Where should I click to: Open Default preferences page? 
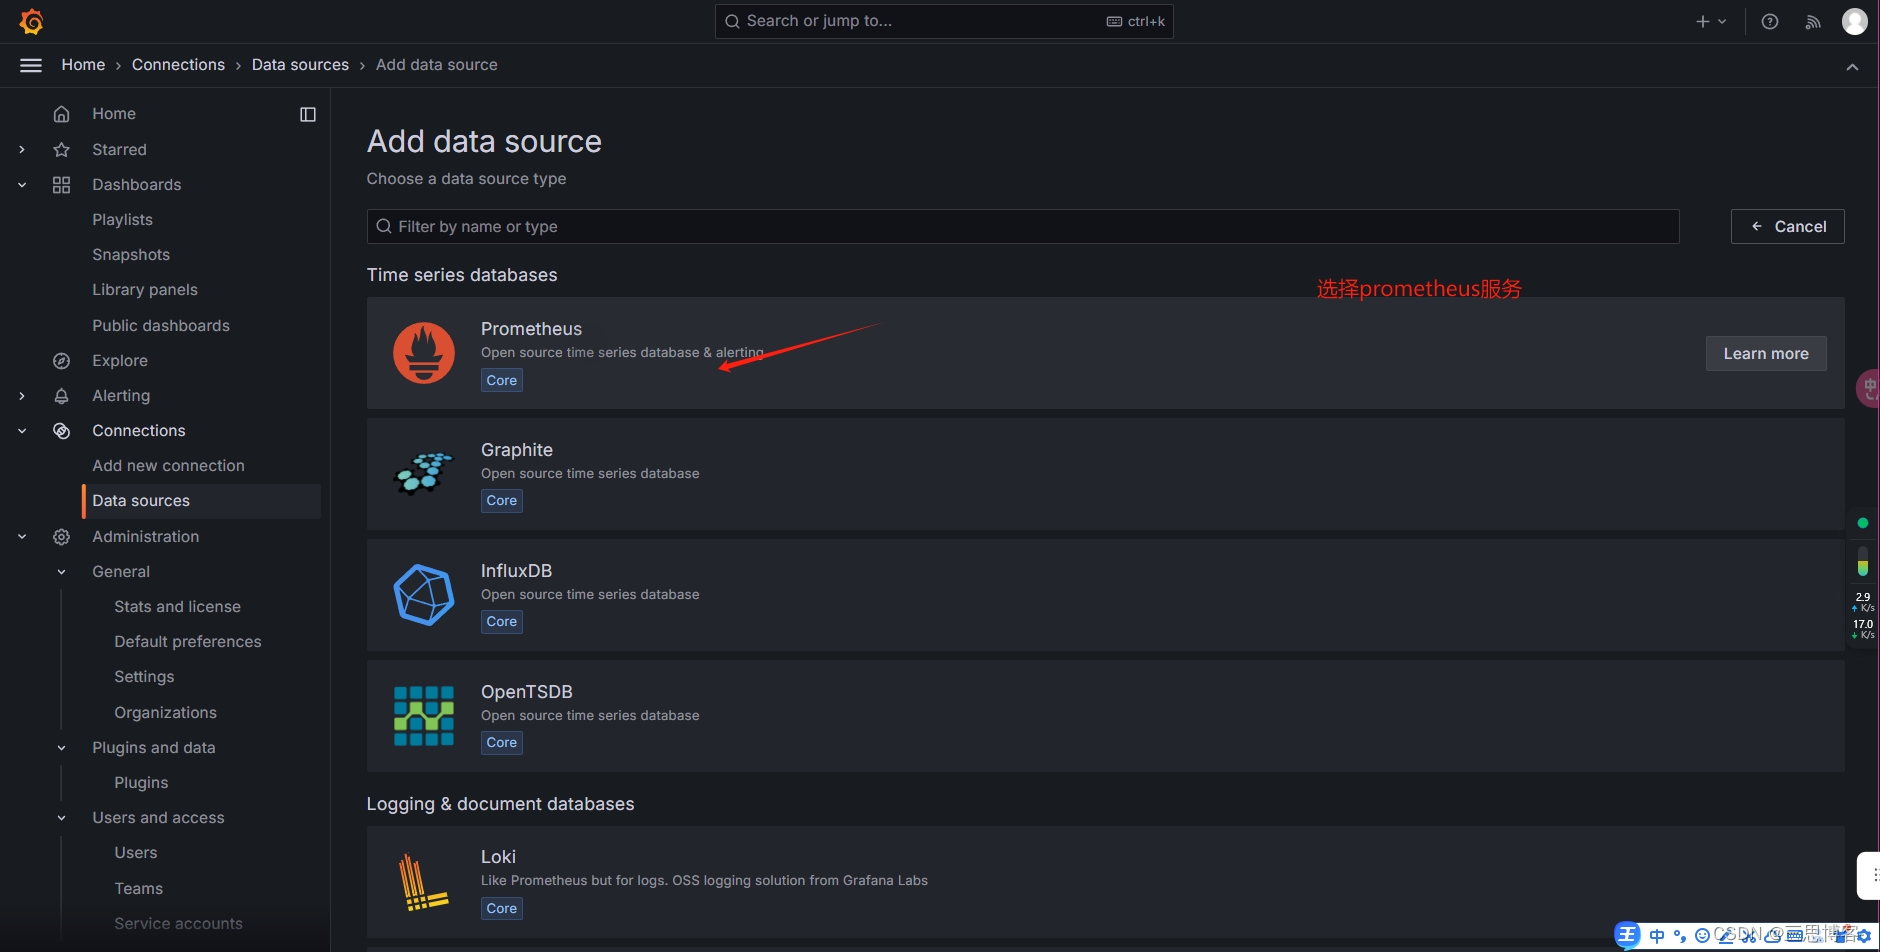tap(188, 642)
